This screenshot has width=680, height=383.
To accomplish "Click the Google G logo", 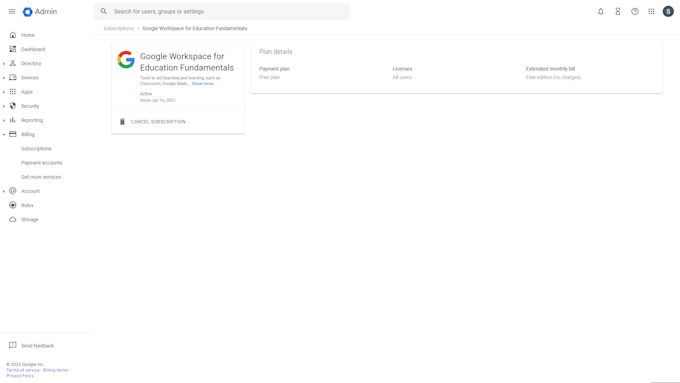I will 126,60.
